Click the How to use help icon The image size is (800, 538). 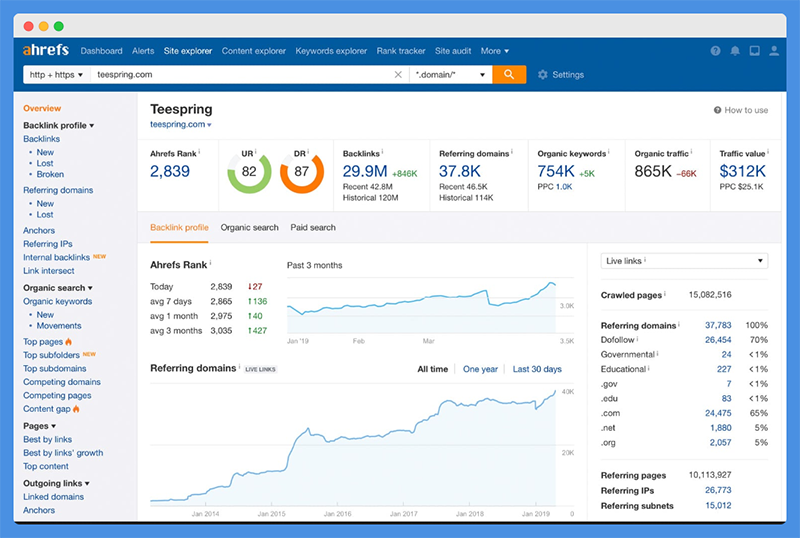tap(717, 110)
